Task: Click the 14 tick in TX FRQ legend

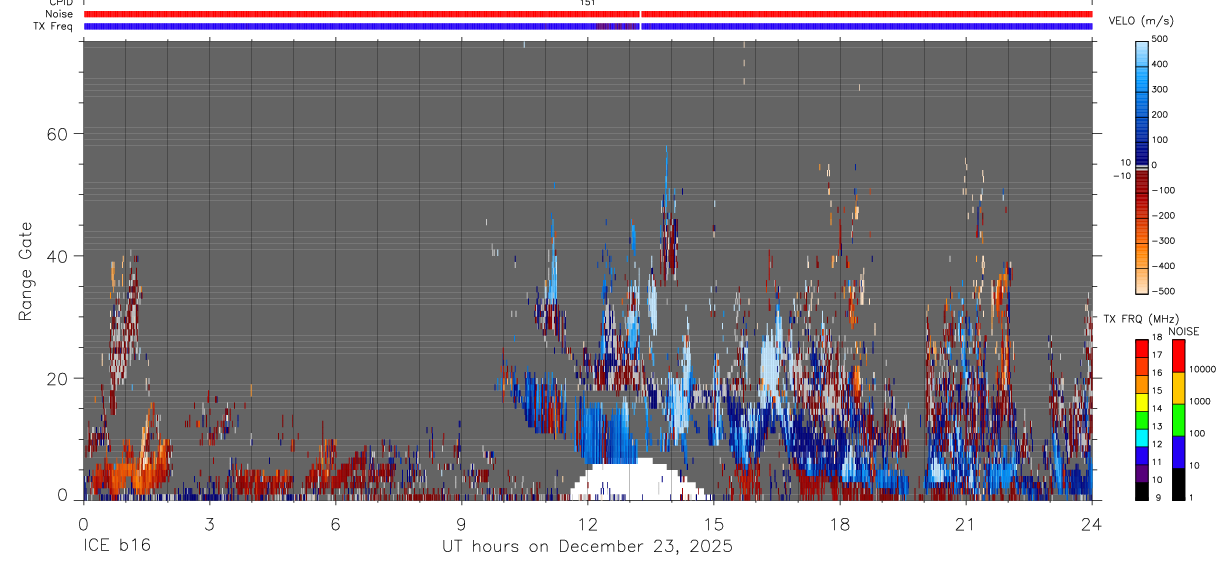Action: [1156, 408]
